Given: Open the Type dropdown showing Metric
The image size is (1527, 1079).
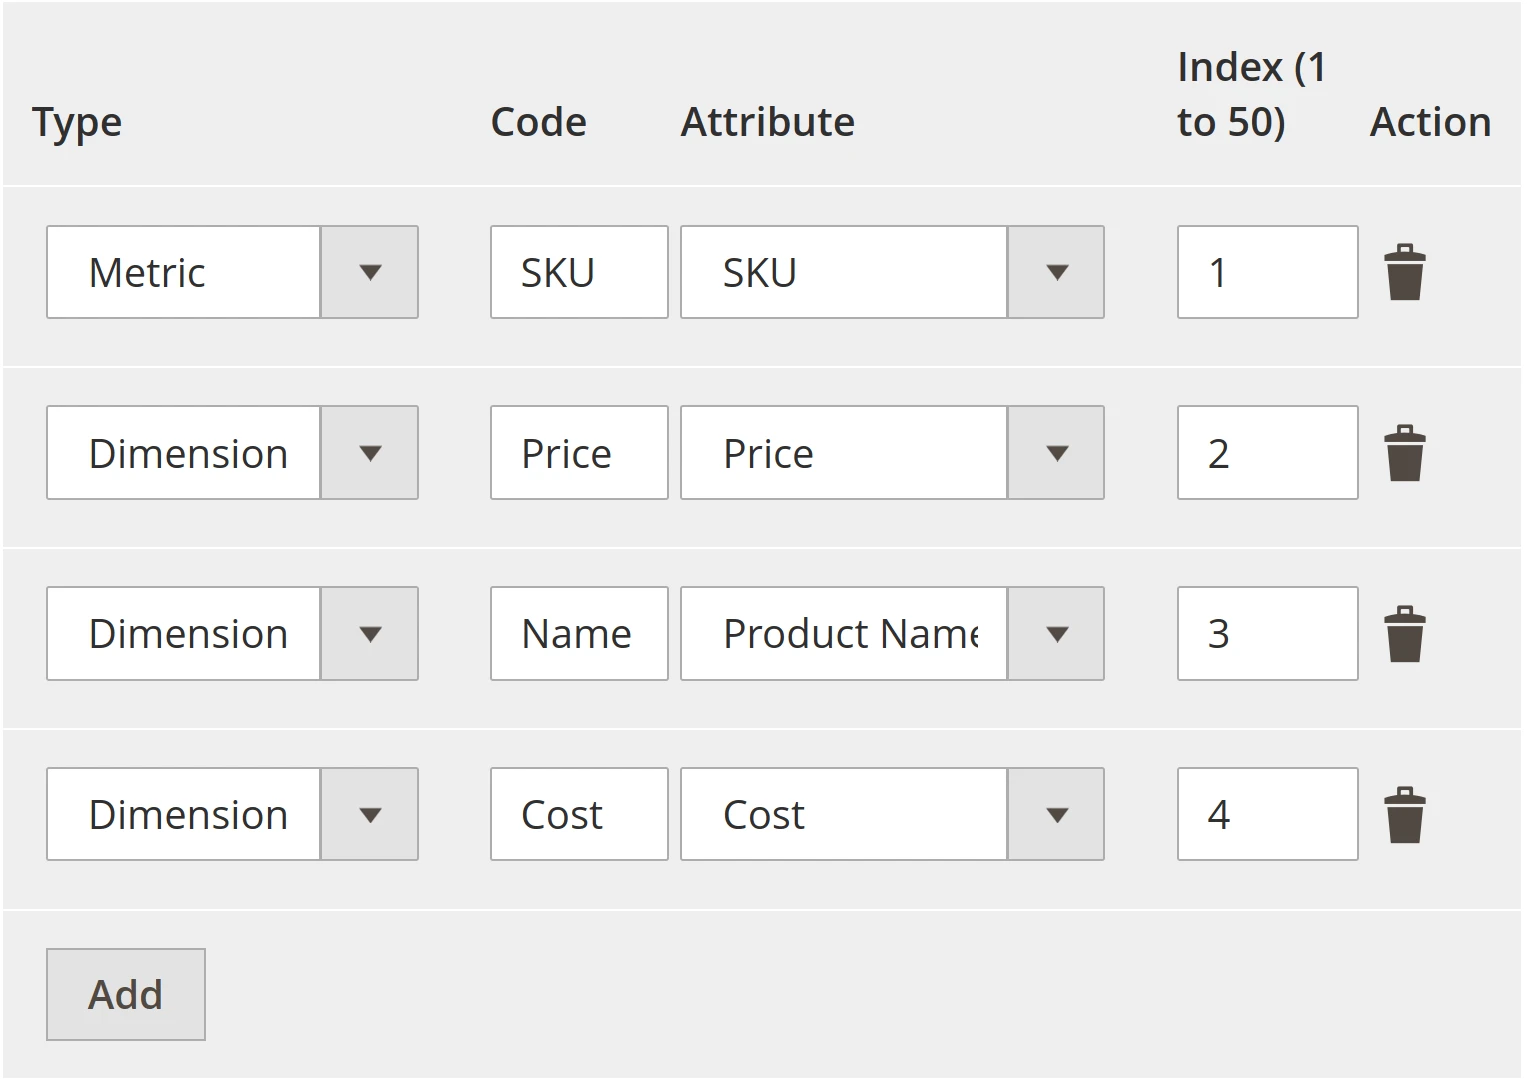Looking at the screenshot, I should [x=369, y=272].
